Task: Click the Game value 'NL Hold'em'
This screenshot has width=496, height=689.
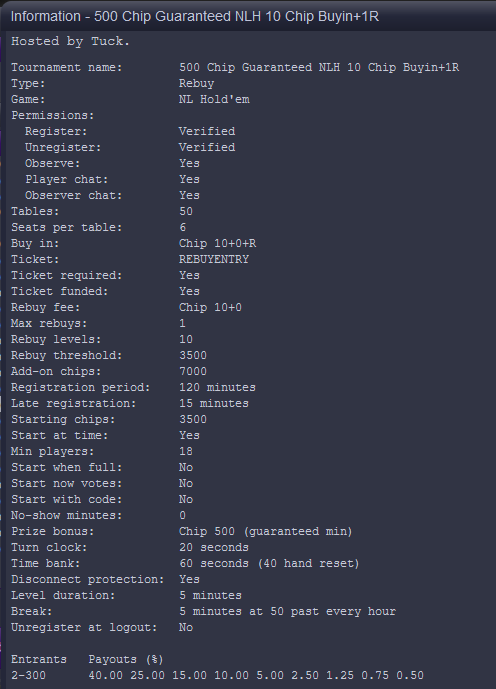Action: pyautogui.click(x=214, y=99)
